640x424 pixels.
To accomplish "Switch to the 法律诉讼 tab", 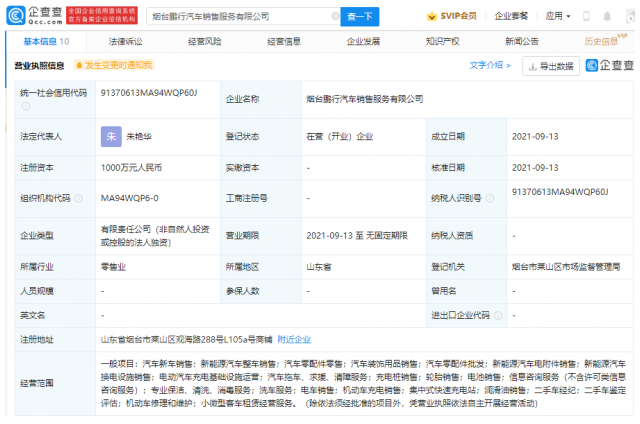I will (x=127, y=42).
